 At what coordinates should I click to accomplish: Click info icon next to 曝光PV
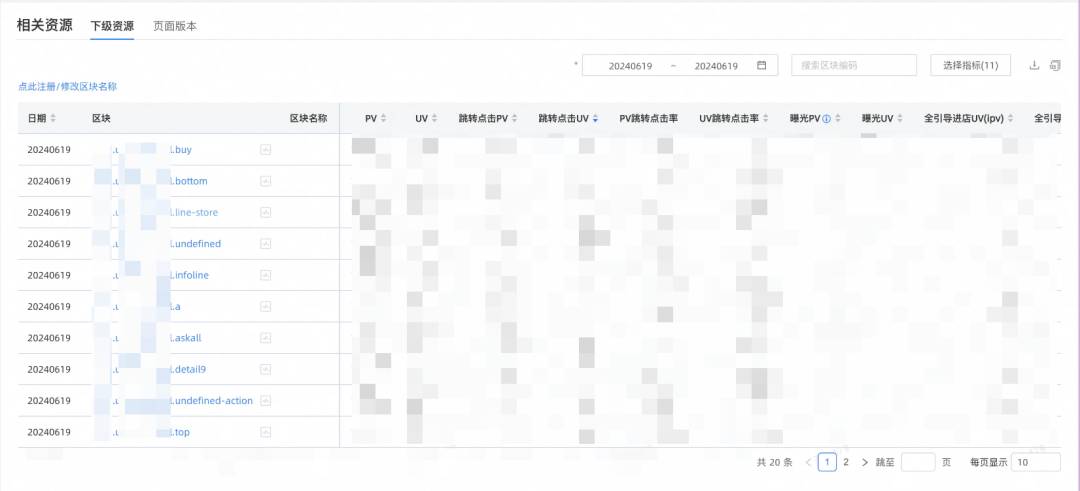[x=826, y=118]
